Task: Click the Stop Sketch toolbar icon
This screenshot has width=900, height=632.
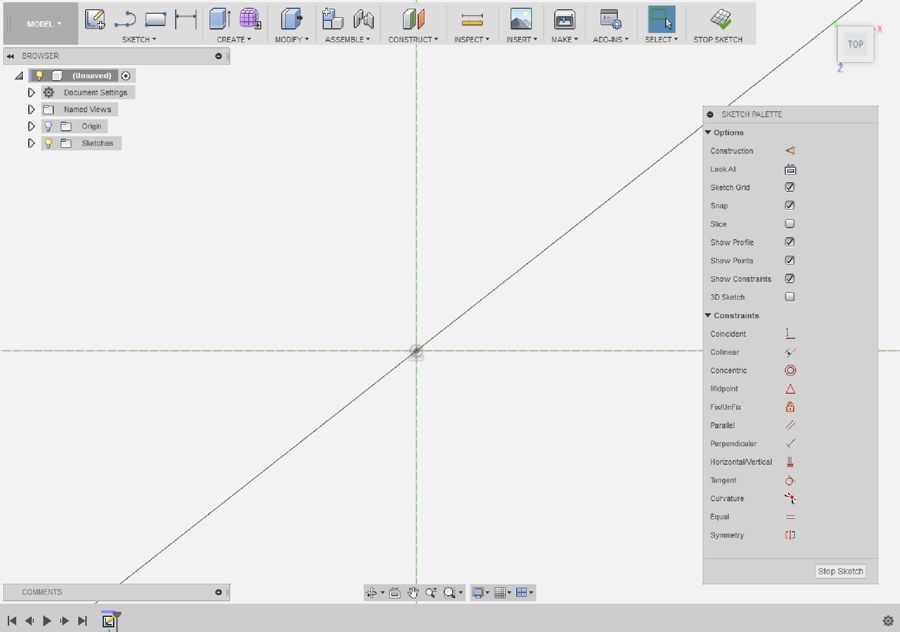Action: point(720,19)
